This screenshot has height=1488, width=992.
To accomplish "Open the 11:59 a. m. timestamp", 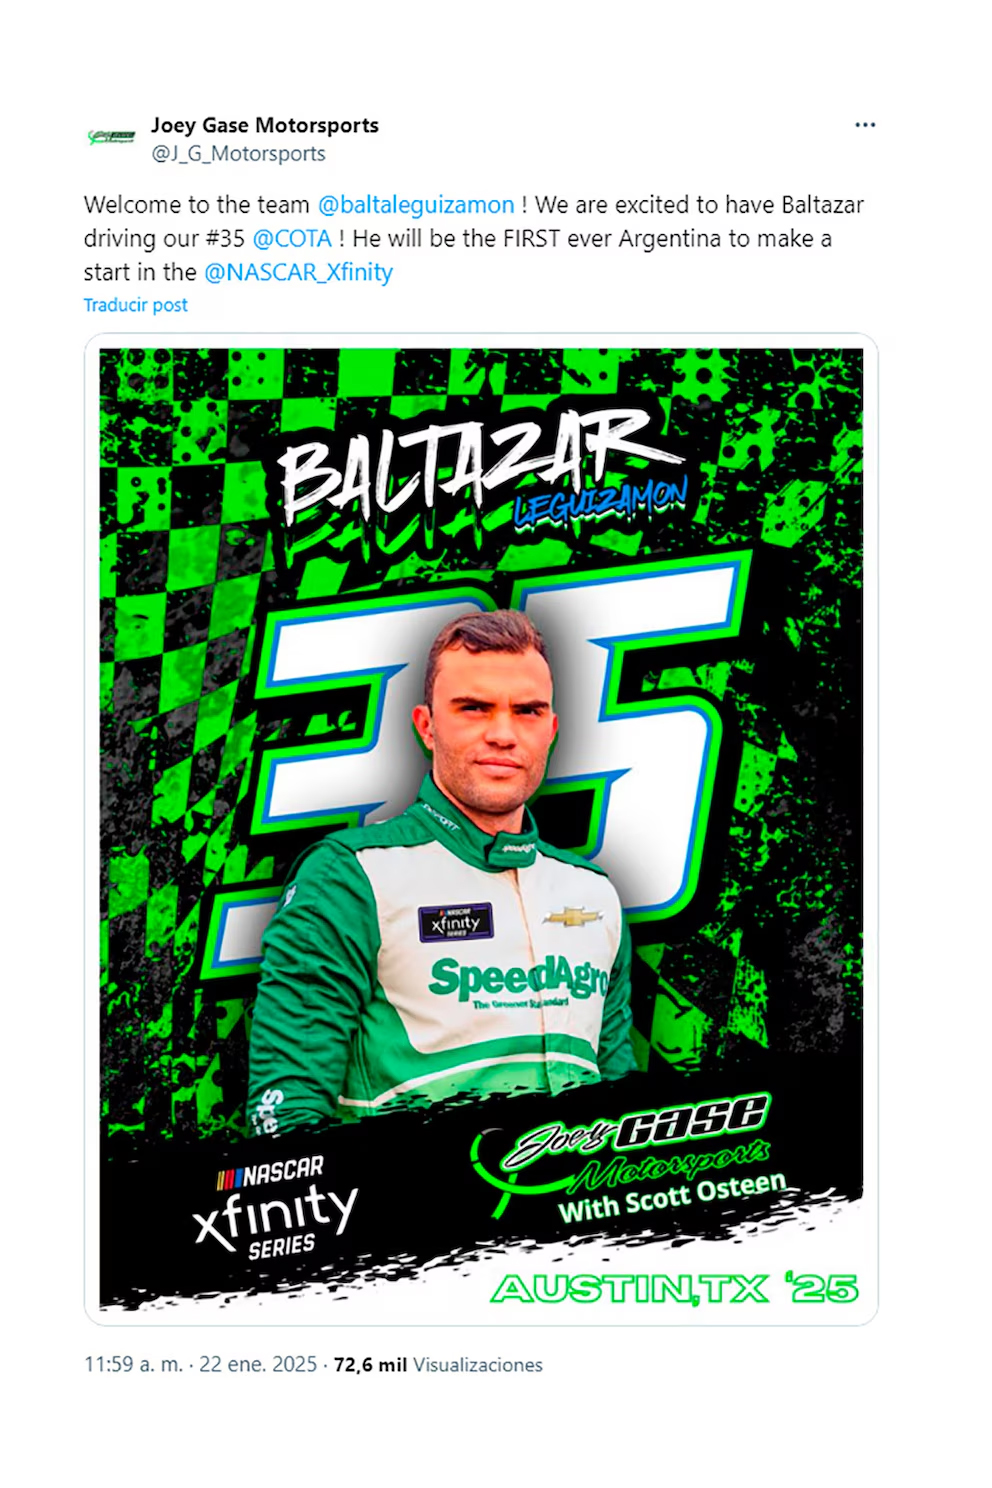I will [133, 1364].
